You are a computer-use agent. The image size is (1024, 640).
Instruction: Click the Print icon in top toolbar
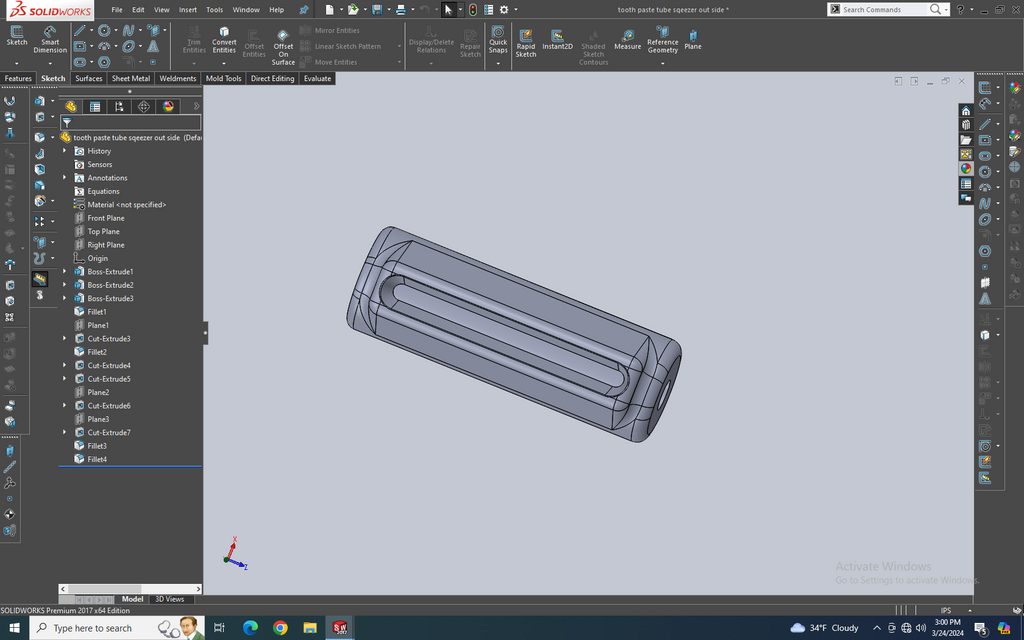click(401, 9)
